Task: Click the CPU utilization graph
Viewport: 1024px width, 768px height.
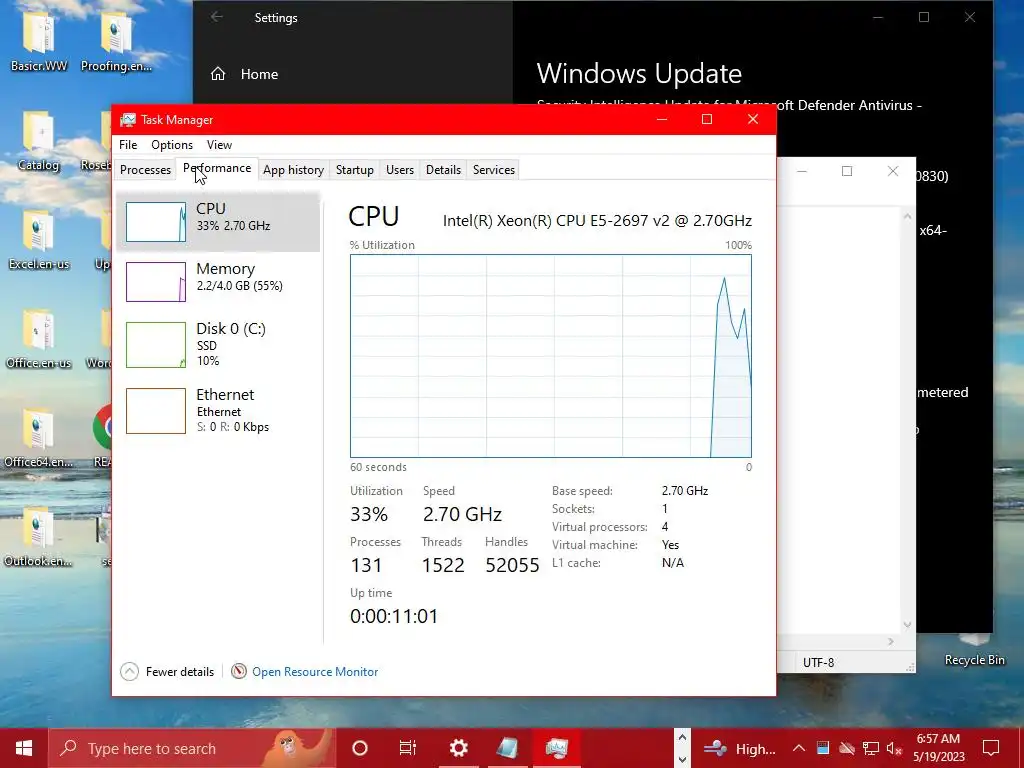Action: pos(551,356)
